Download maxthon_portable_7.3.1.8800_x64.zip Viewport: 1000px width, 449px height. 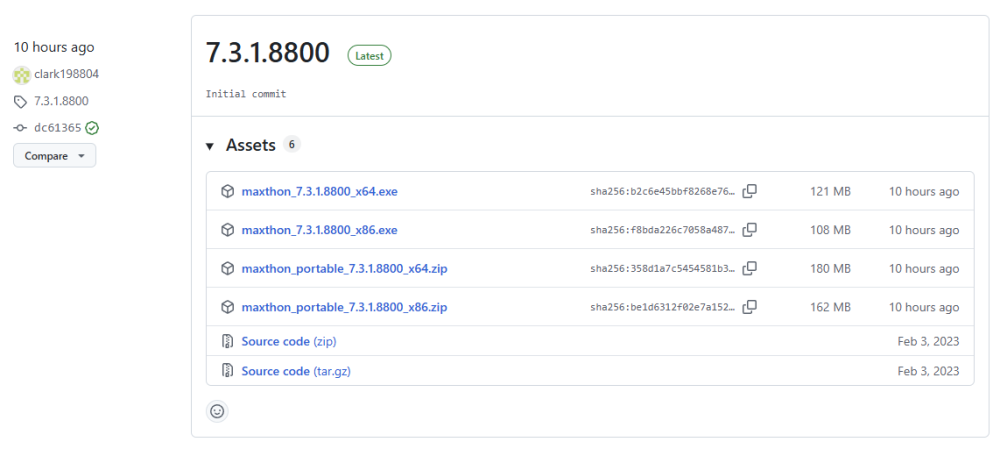[x=344, y=268]
